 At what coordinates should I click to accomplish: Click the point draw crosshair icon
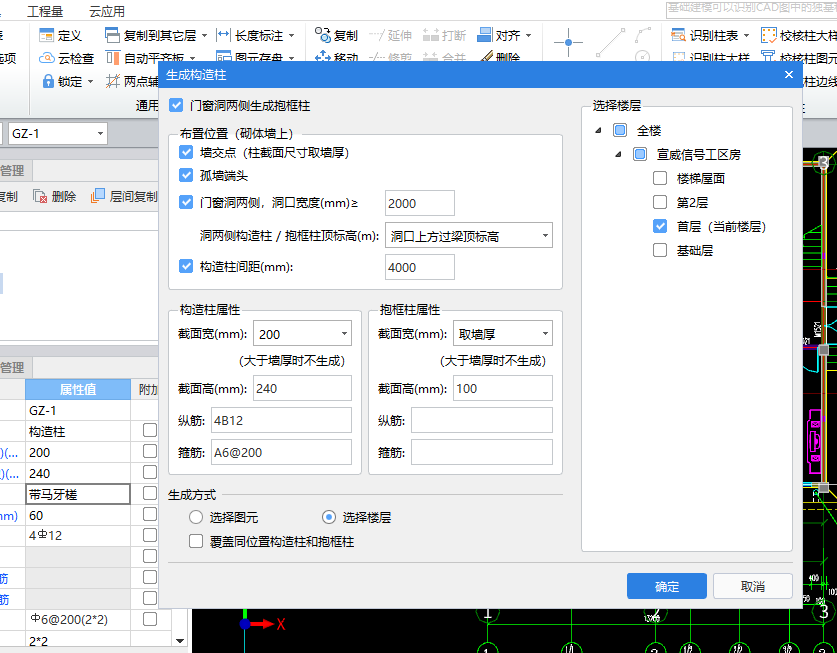tap(568, 42)
